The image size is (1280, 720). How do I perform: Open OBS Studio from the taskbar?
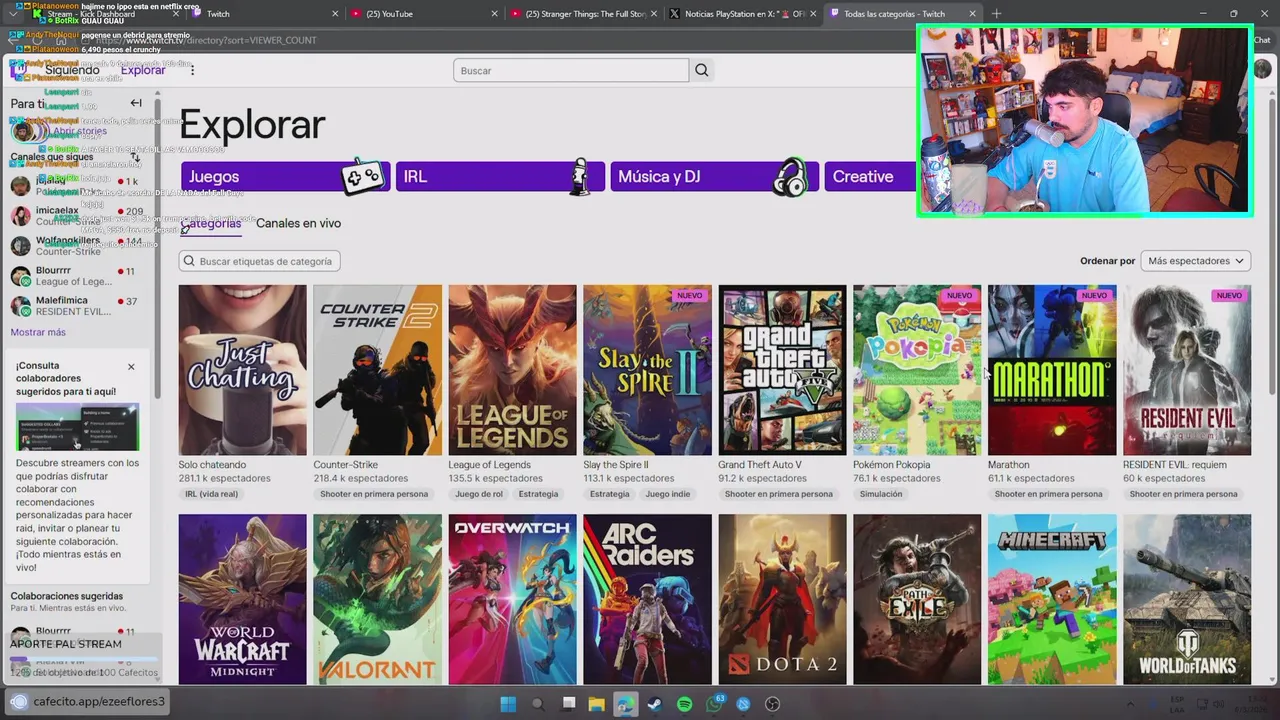[772, 704]
